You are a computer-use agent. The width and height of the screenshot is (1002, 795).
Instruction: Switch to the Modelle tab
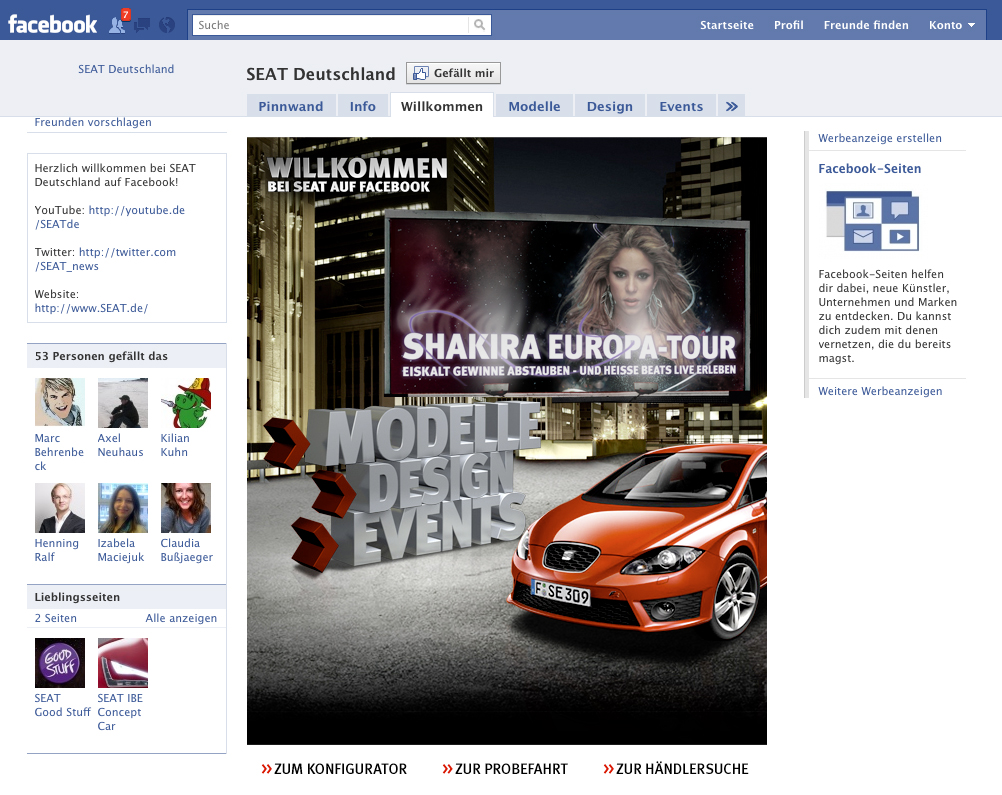click(x=534, y=106)
